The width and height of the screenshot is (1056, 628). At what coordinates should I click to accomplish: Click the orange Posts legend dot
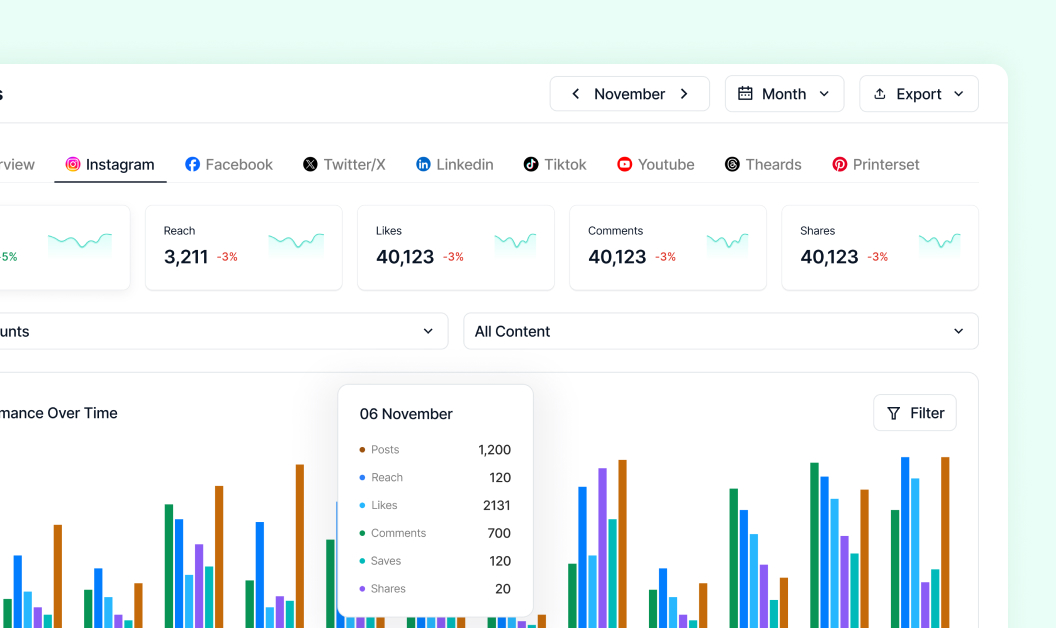[x=362, y=449]
